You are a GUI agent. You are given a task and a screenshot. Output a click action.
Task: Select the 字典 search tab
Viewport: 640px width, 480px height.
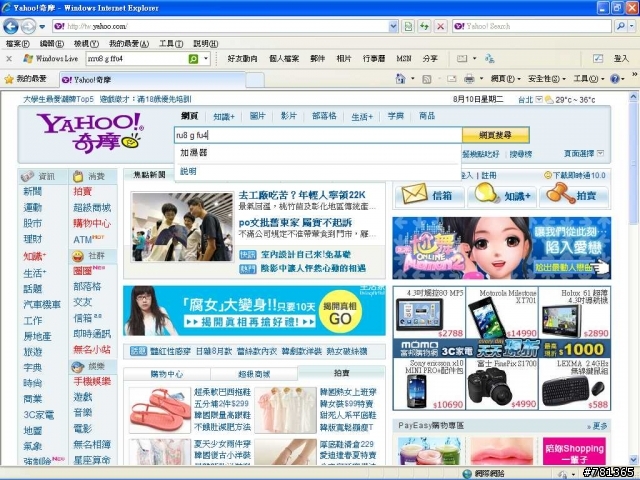coord(395,116)
